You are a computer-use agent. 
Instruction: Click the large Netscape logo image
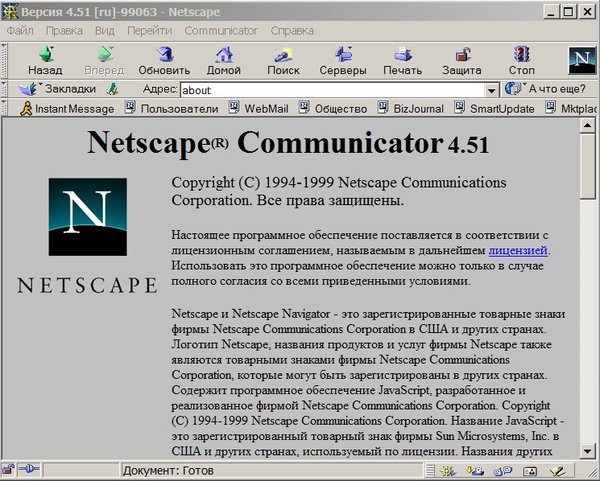[x=88, y=217]
